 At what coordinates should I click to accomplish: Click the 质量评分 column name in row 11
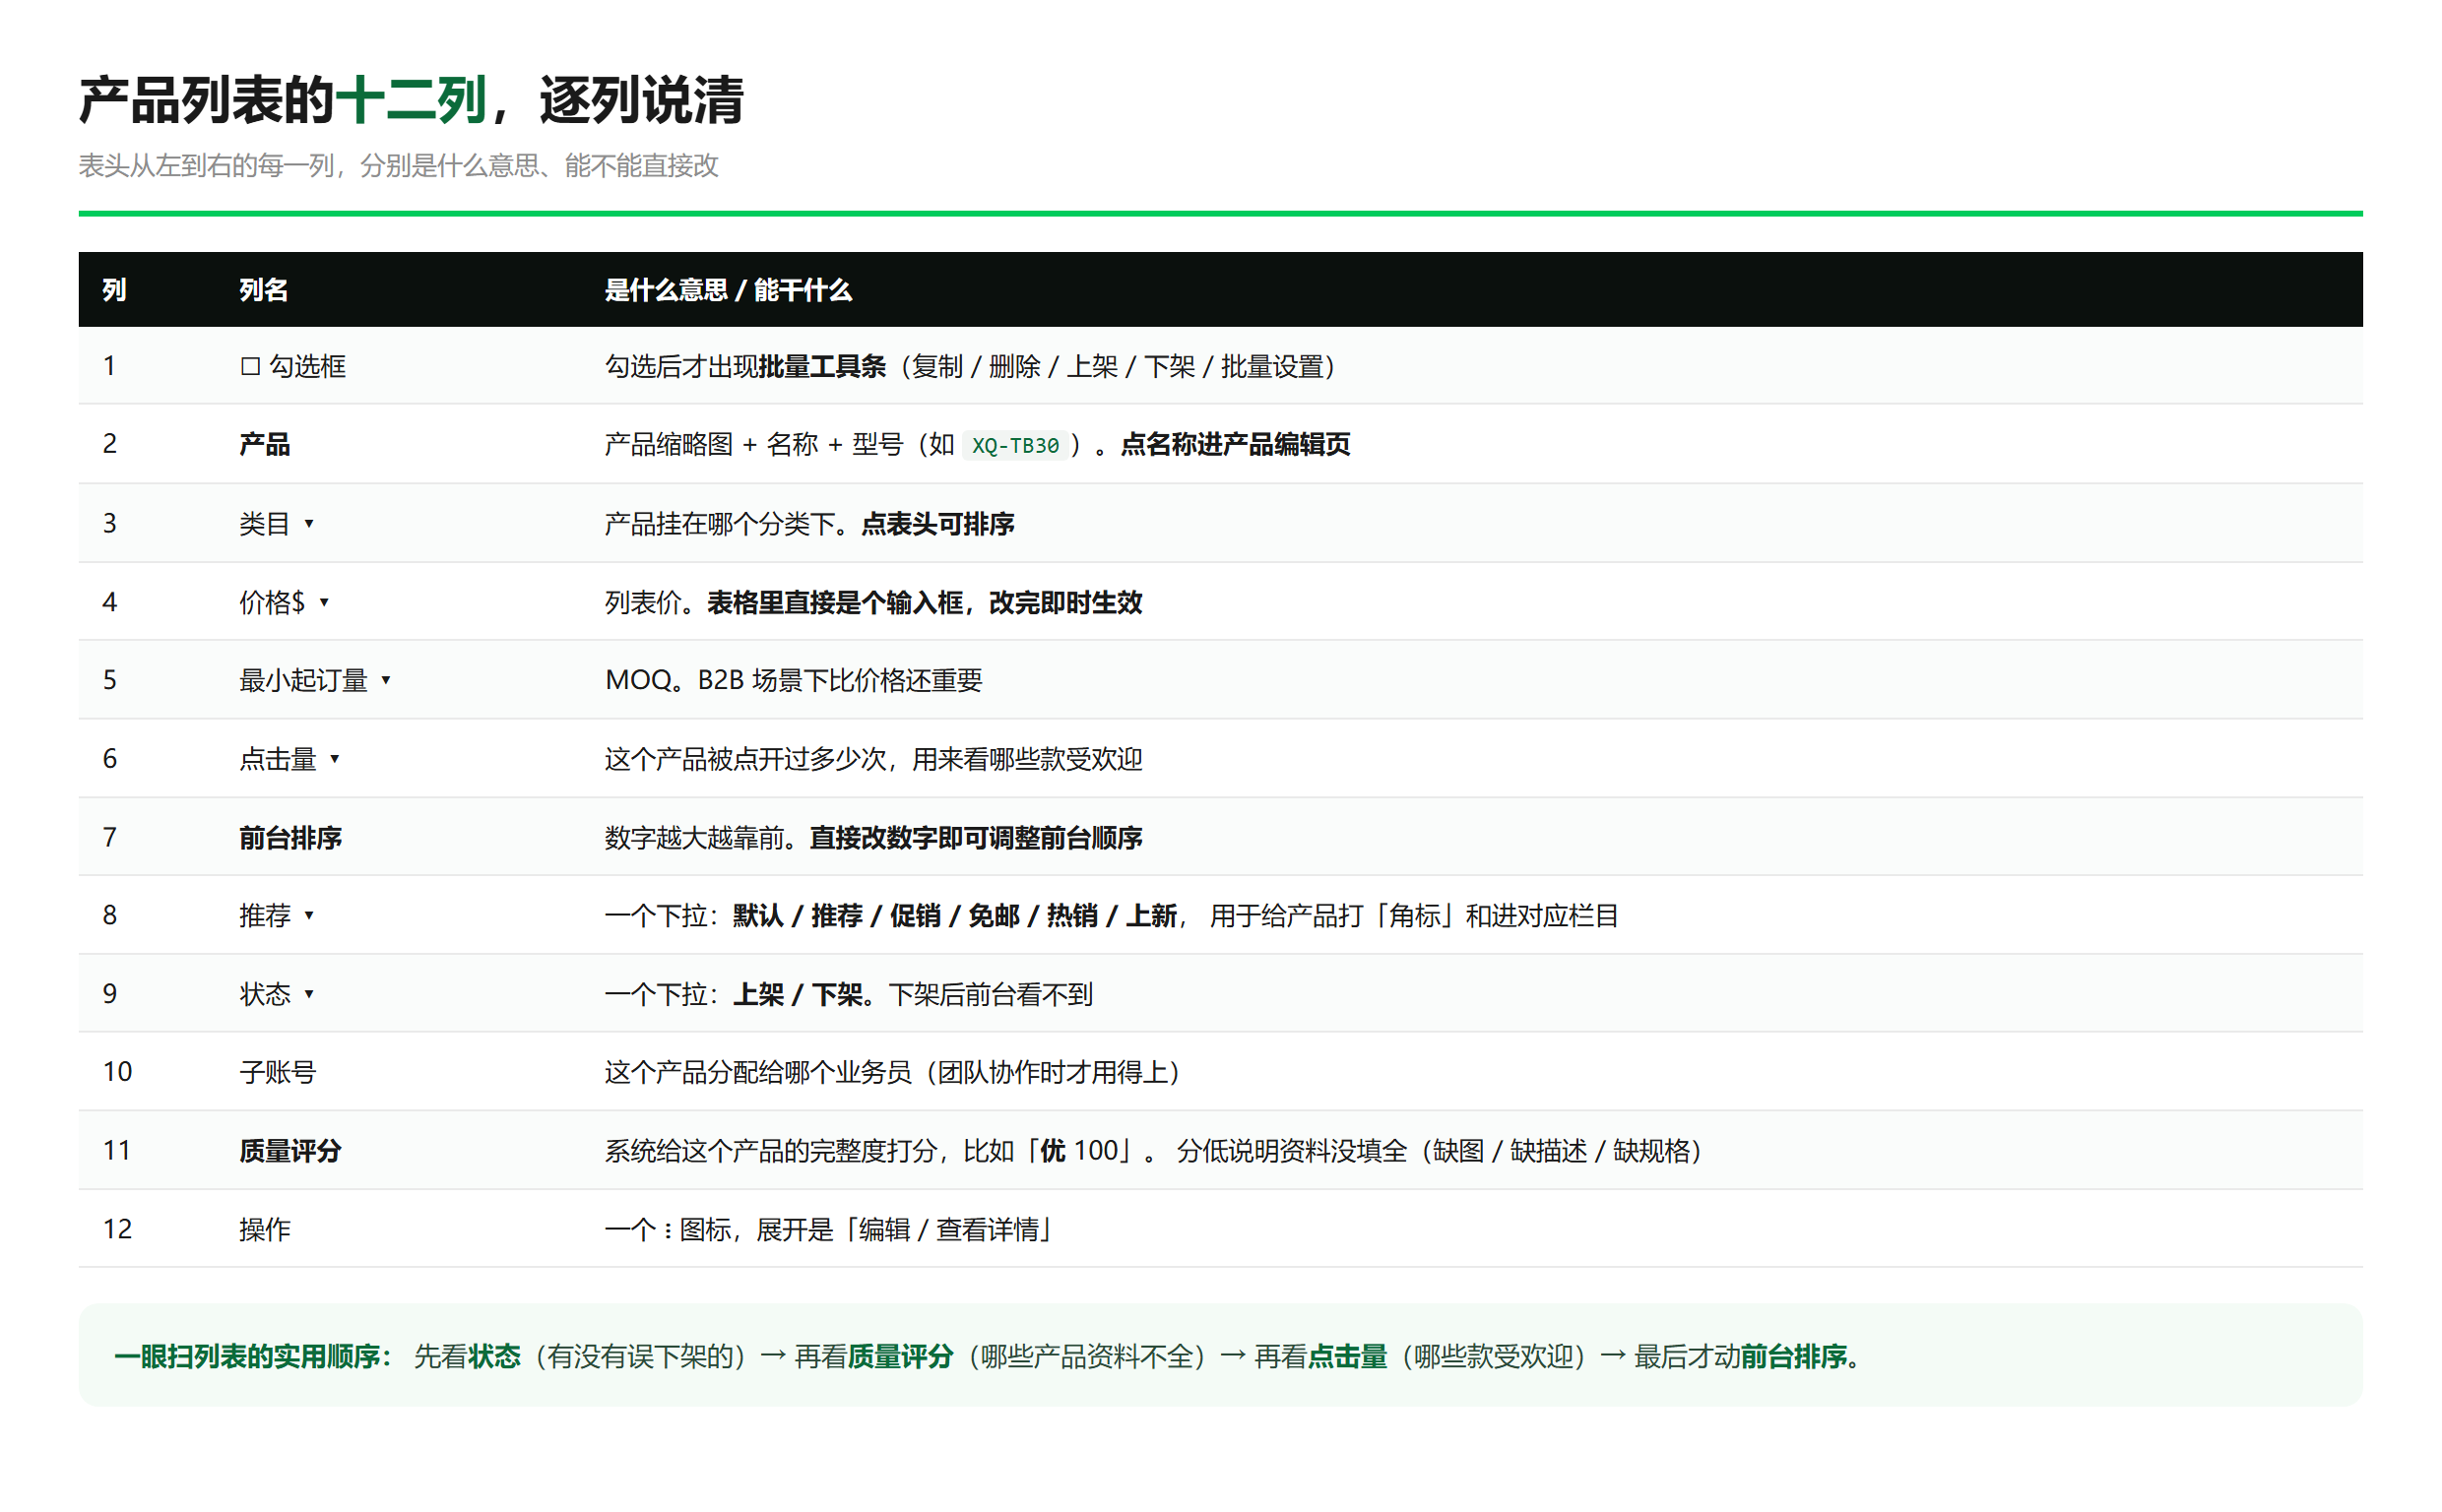click(x=290, y=1150)
